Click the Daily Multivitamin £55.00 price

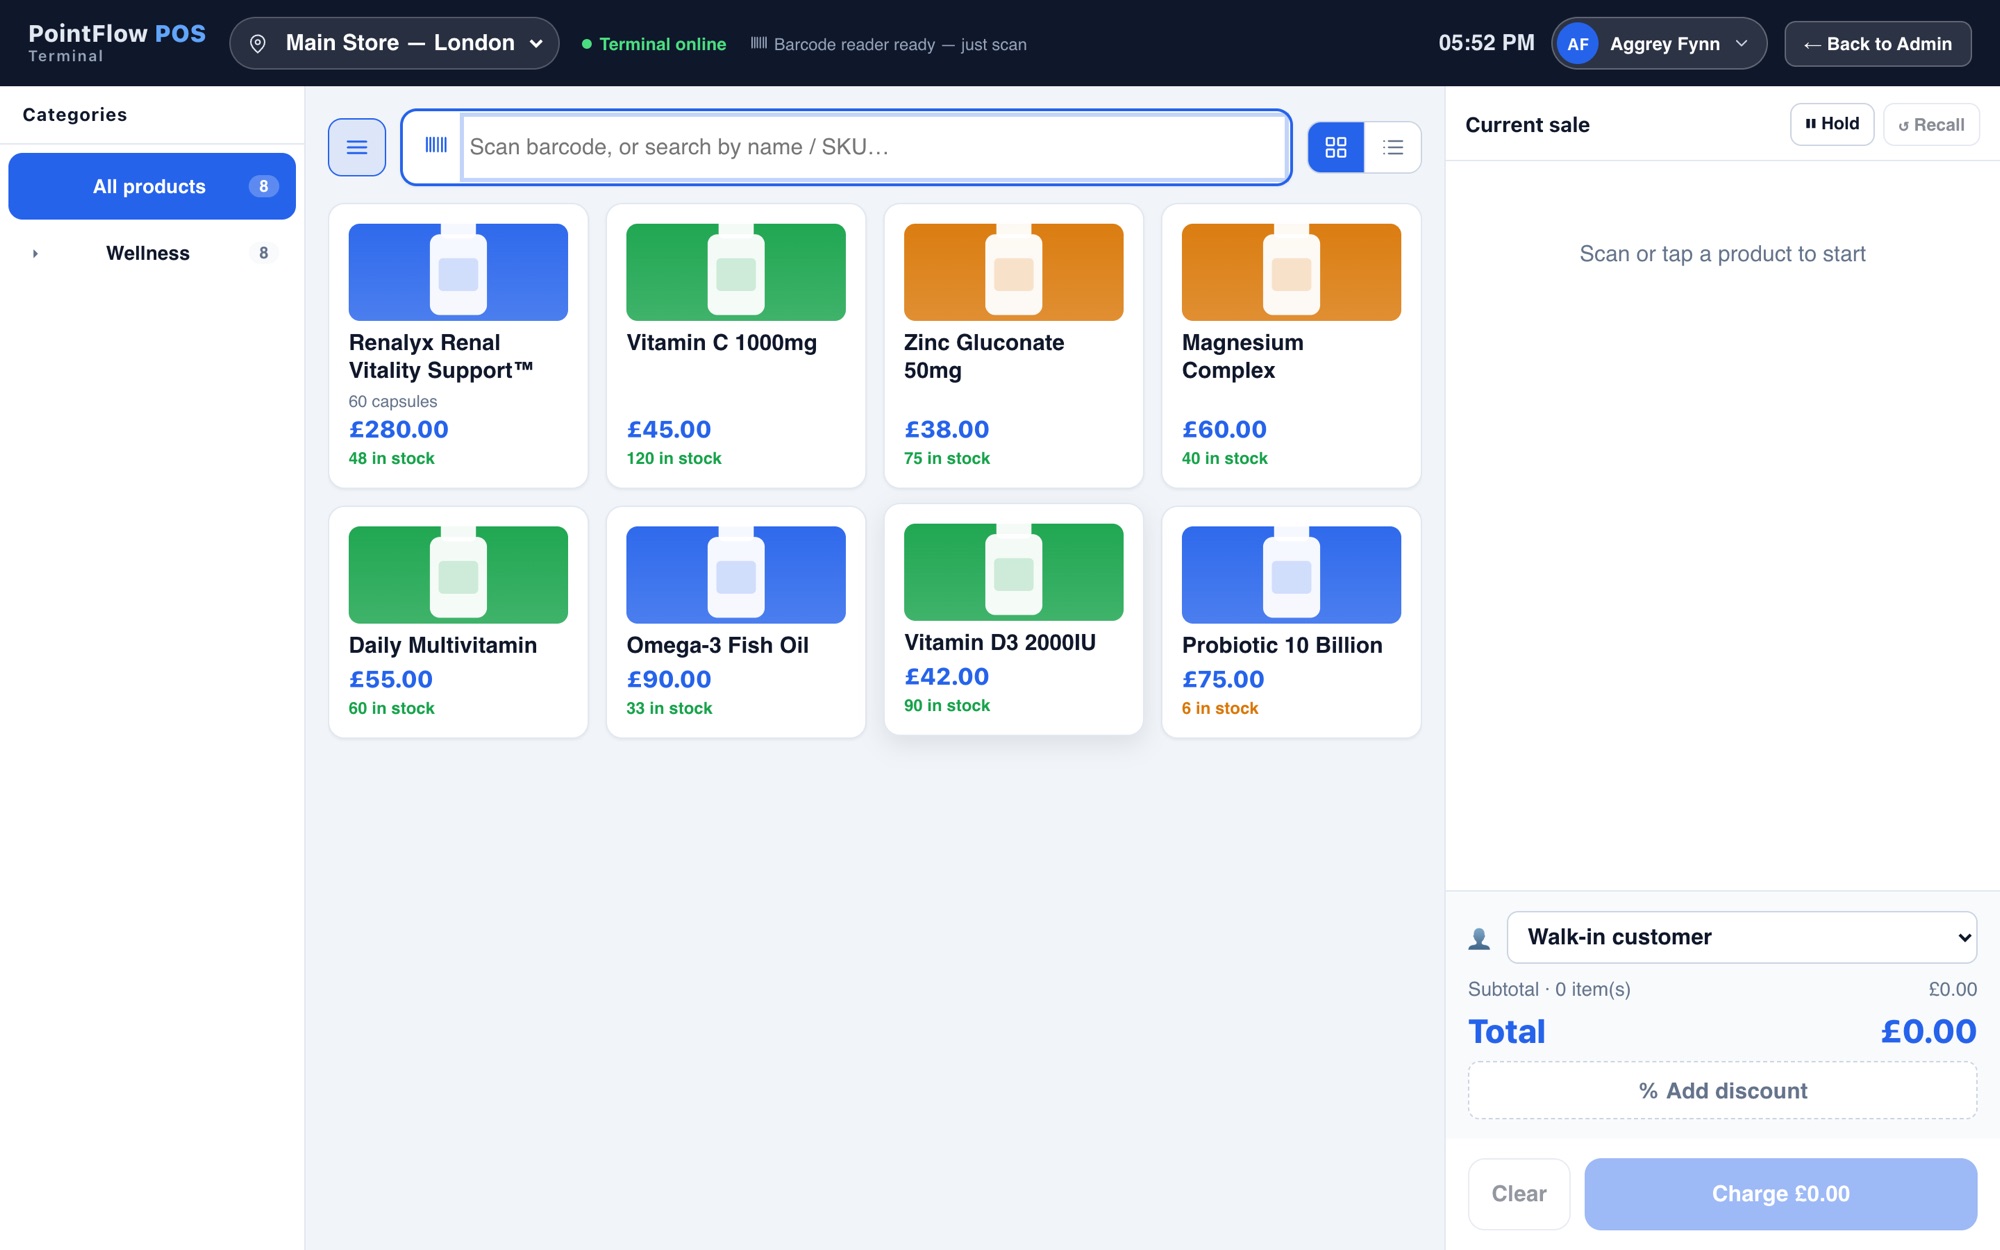click(x=391, y=679)
